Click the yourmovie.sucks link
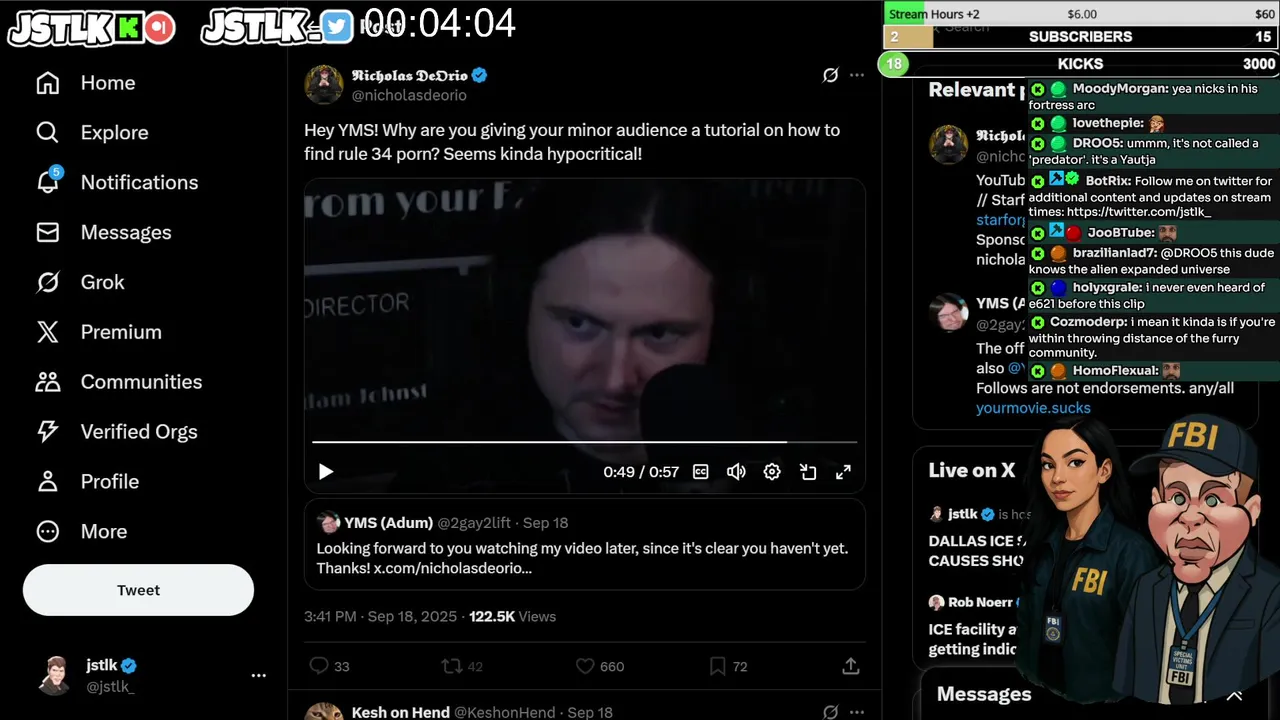The image size is (1280, 720). point(1033,408)
